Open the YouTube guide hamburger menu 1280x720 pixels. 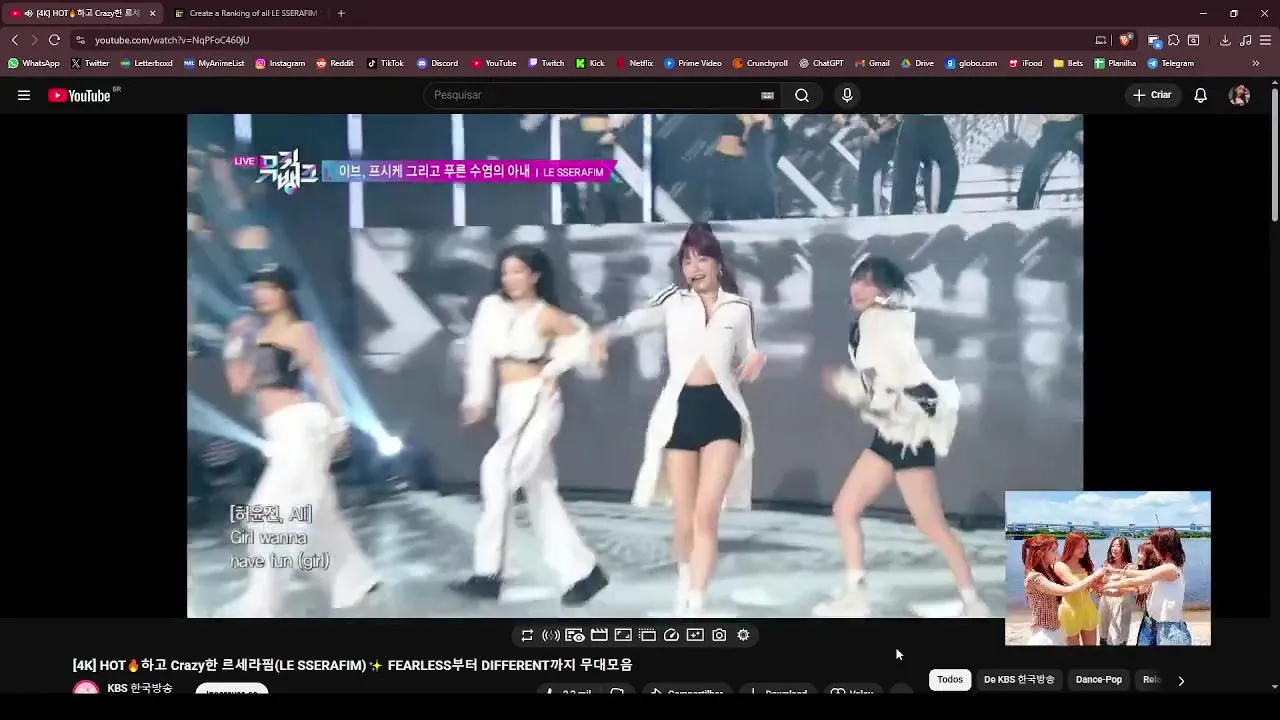24,95
